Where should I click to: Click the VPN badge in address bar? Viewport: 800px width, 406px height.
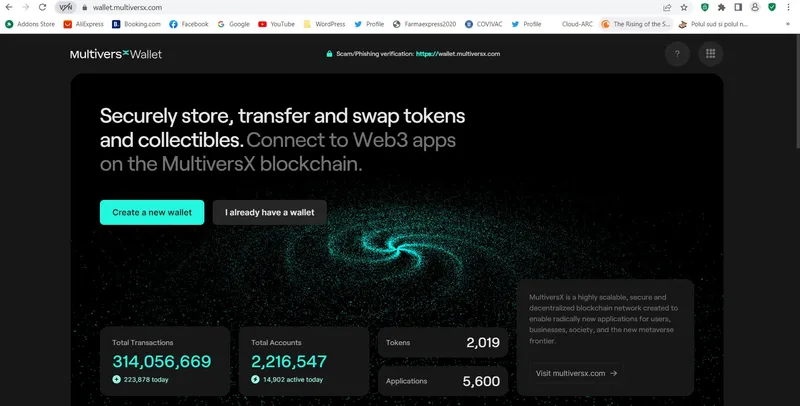66,7
